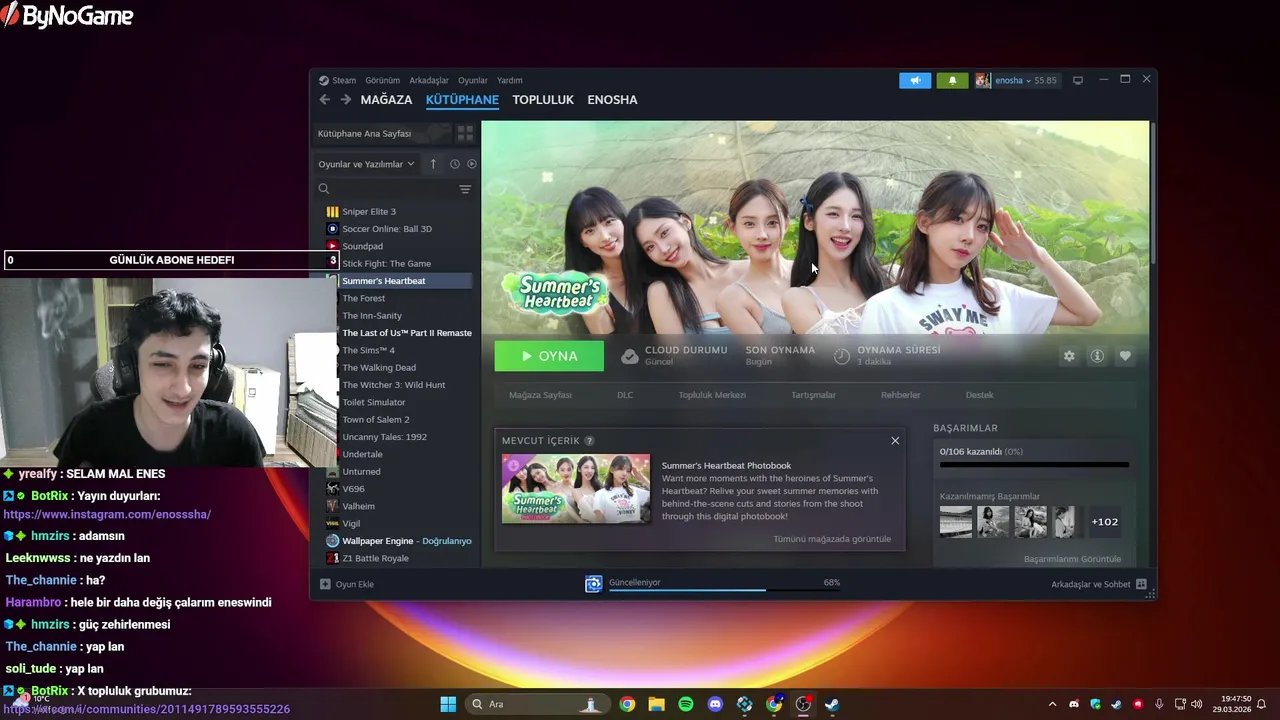Open Mağaza Sayfası link

coord(540,395)
